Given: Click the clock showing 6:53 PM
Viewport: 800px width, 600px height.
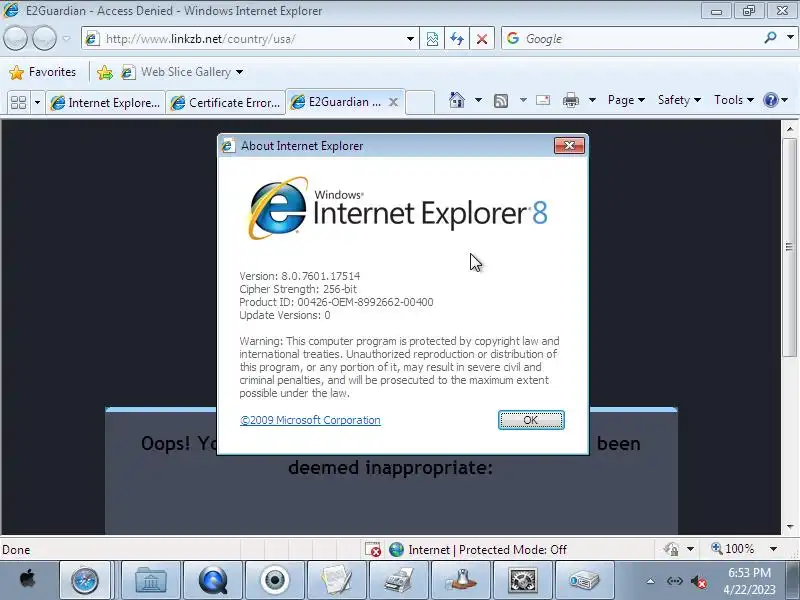Looking at the screenshot, I should [x=749, y=572].
